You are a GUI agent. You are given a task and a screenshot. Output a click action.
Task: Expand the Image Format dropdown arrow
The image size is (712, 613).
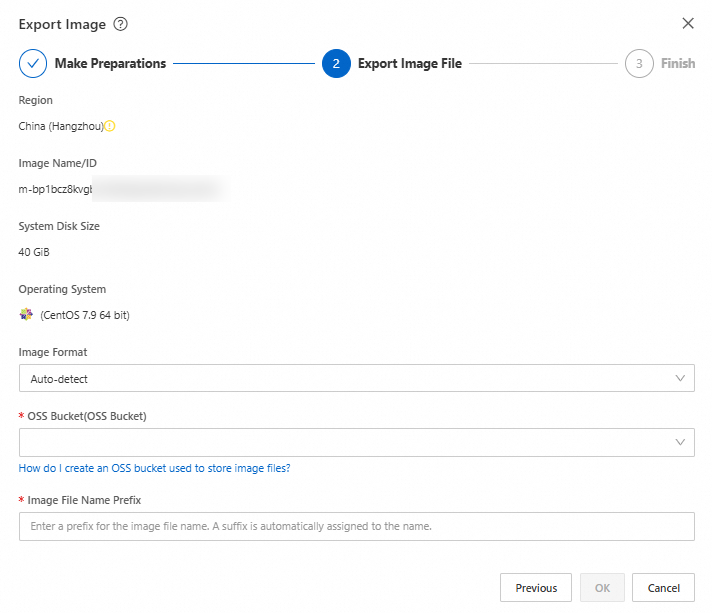pyautogui.click(x=680, y=379)
